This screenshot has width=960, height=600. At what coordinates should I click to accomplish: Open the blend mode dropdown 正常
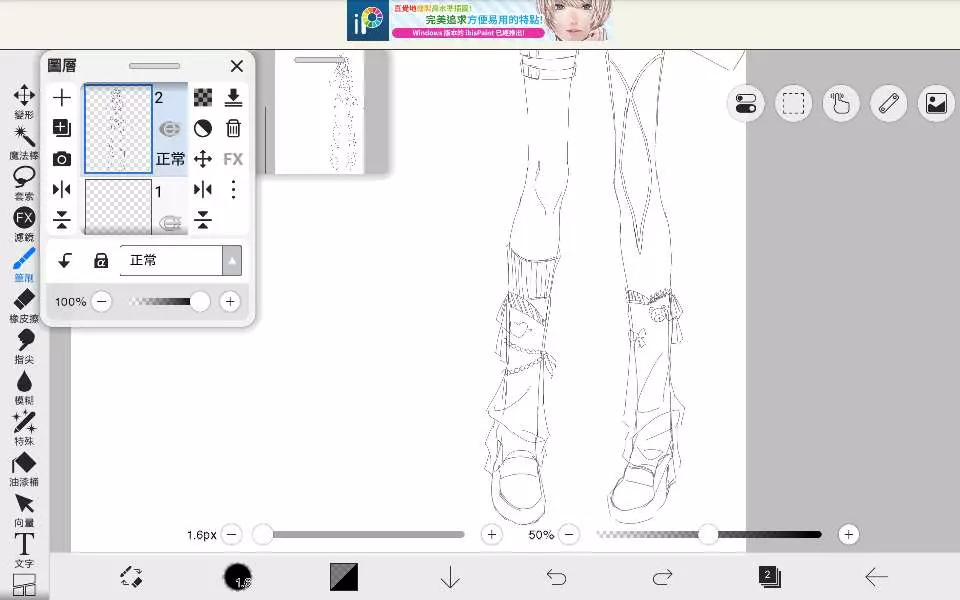coord(180,261)
